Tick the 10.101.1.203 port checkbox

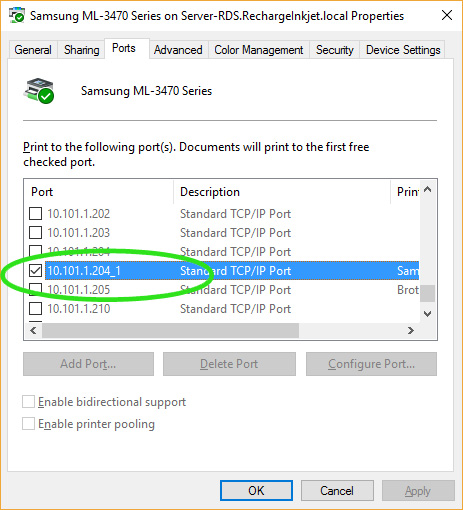pos(35,233)
